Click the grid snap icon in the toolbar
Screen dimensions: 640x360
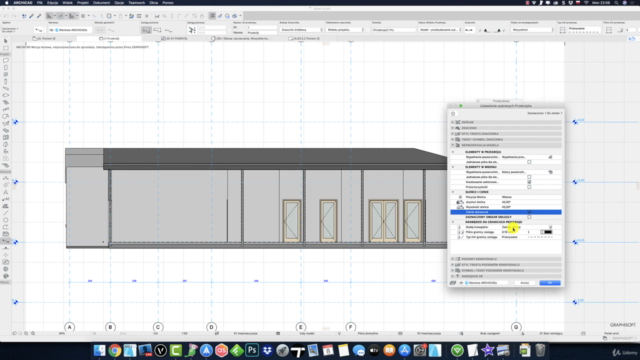coord(212,16)
